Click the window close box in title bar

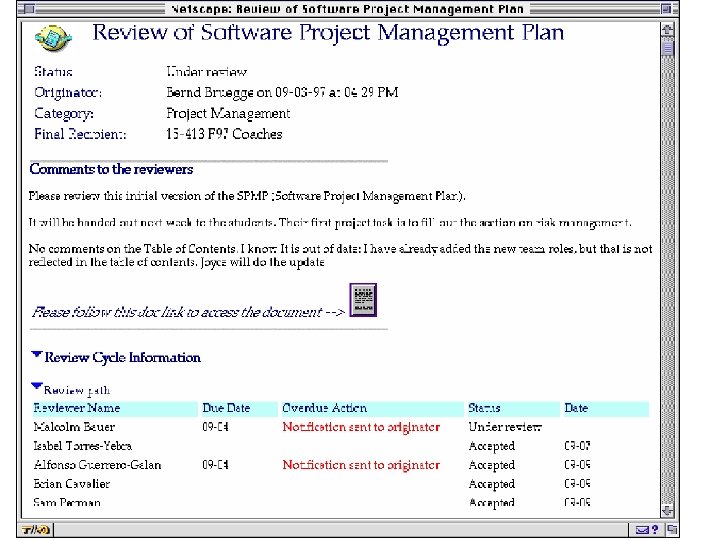point(29,9)
